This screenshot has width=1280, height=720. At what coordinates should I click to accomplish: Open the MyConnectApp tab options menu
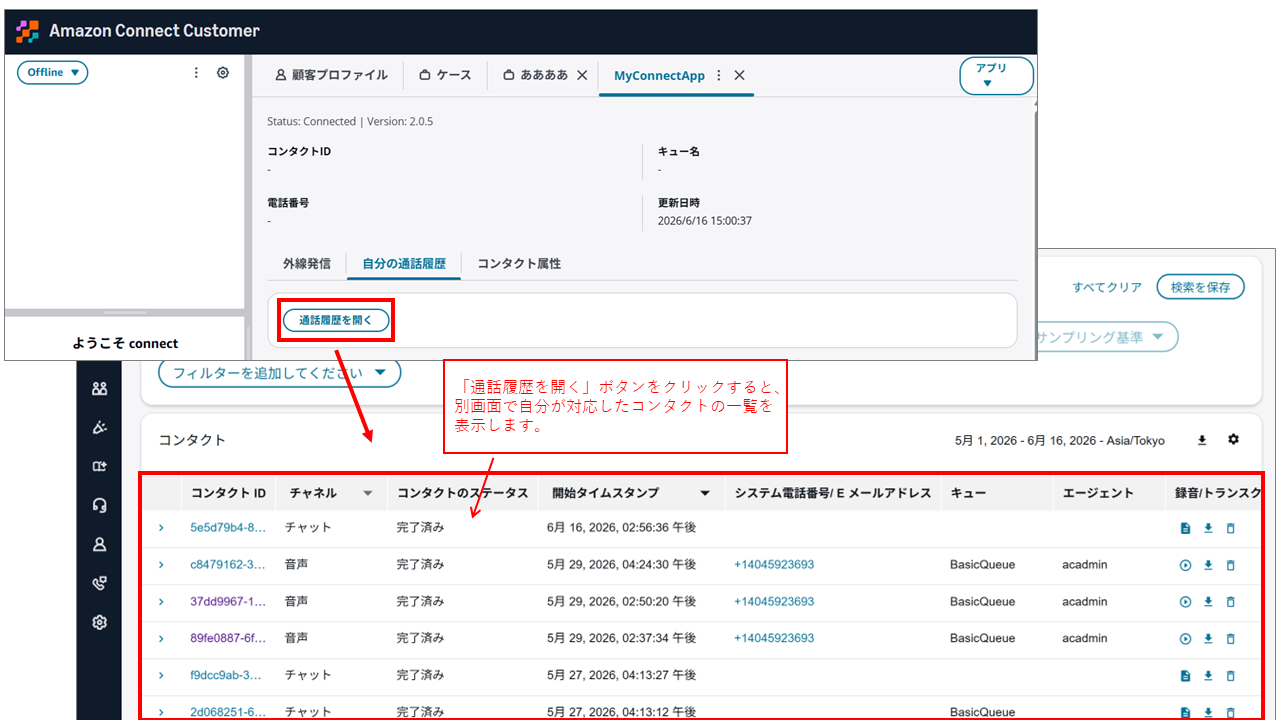(x=718, y=75)
